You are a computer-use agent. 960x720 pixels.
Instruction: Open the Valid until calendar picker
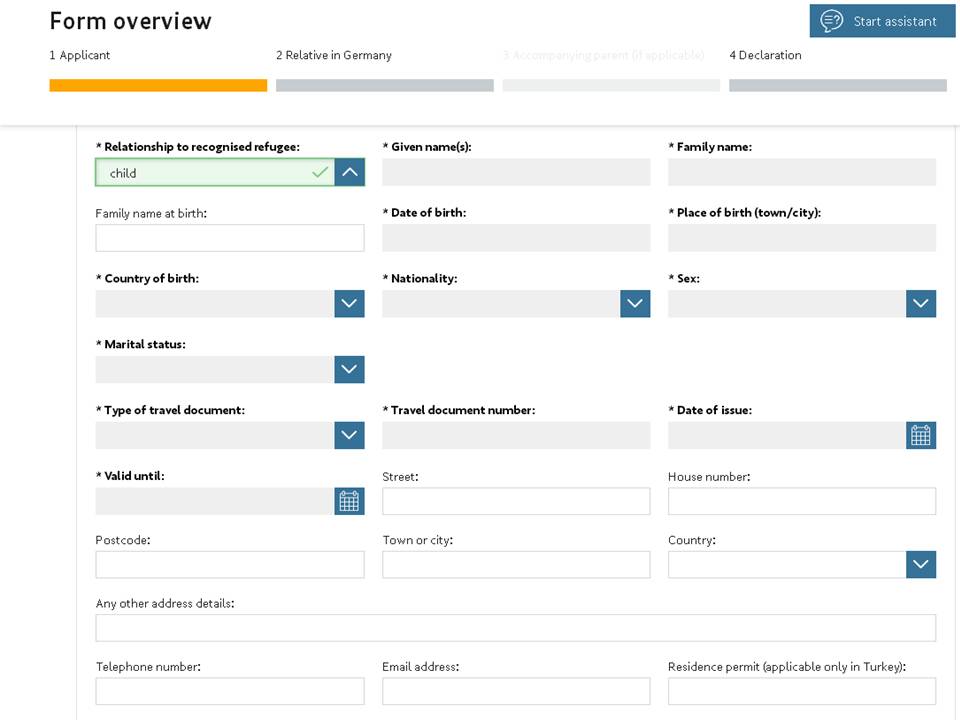tap(348, 500)
